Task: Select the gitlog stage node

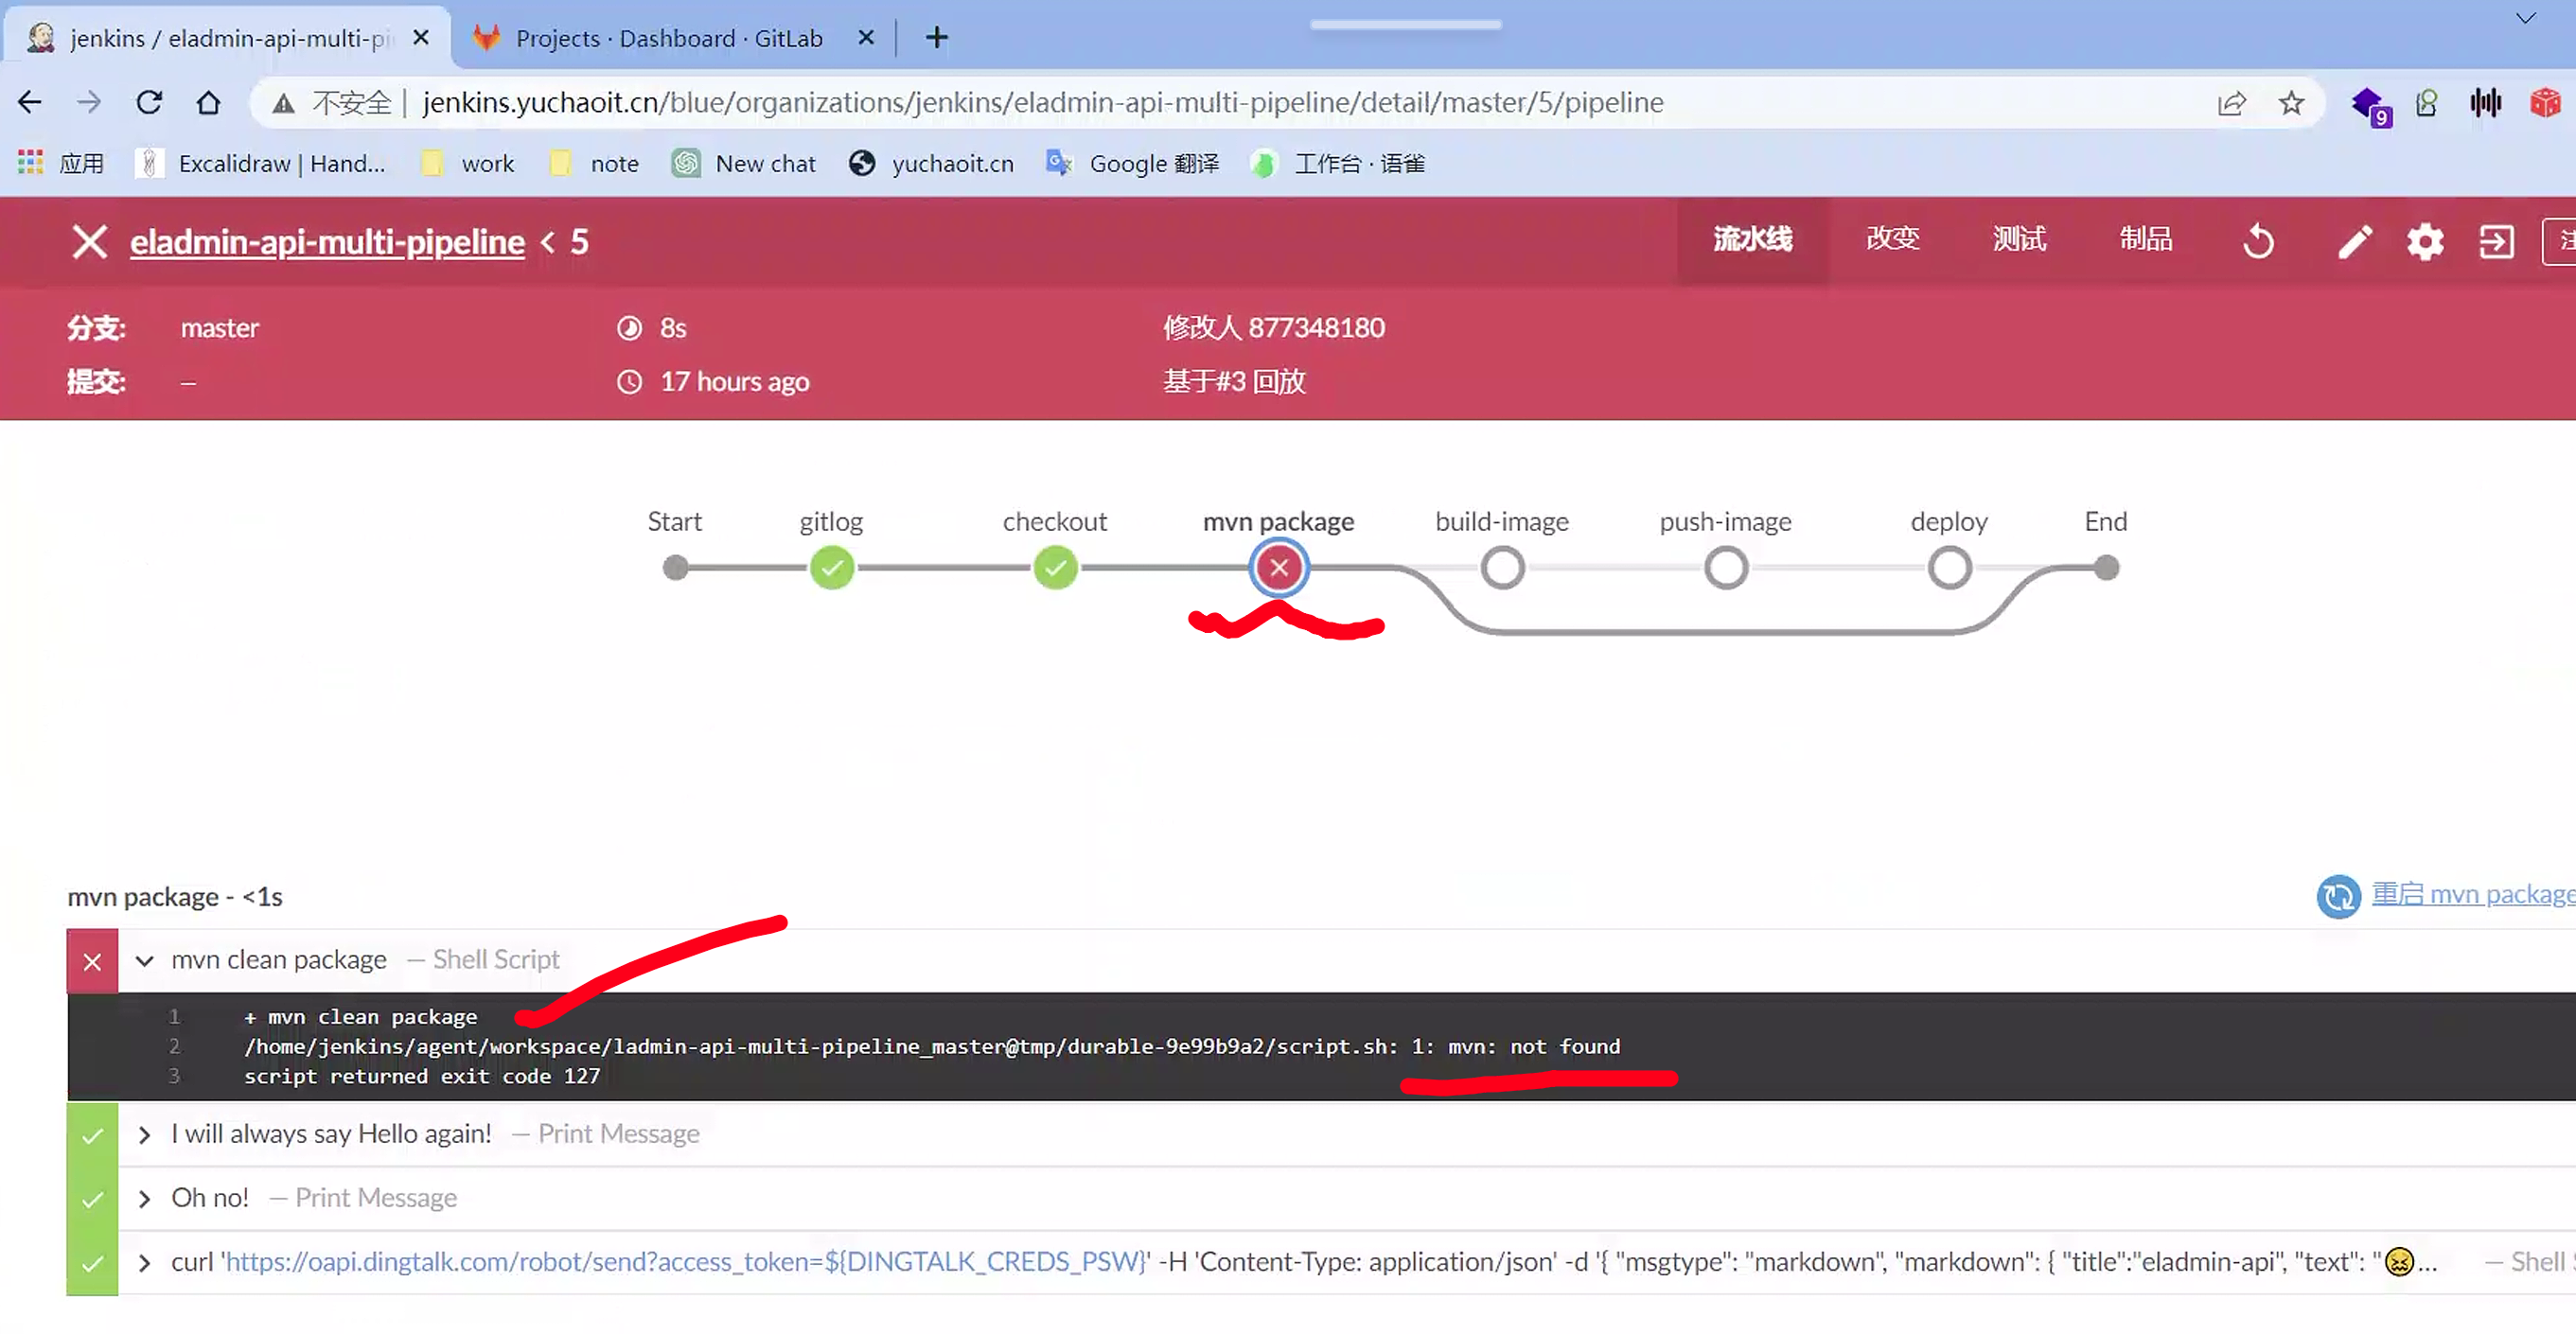Action: click(x=831, y=568)
